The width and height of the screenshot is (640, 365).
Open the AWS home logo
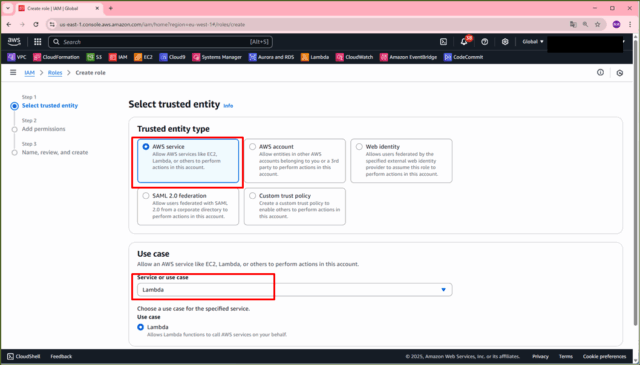(14, 42)
